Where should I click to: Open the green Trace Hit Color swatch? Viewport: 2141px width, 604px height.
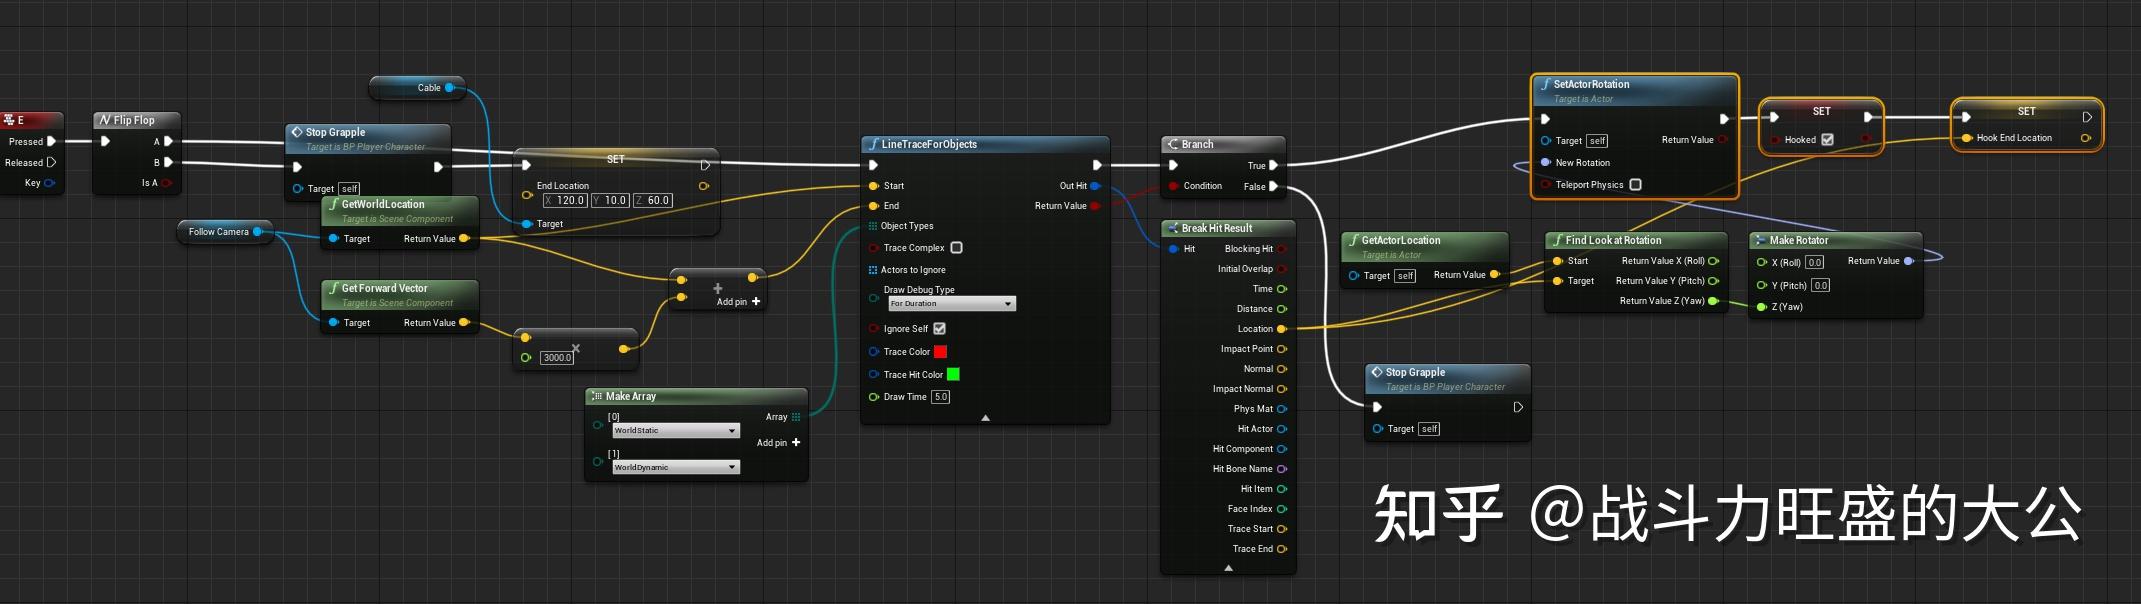click(953, 375)
